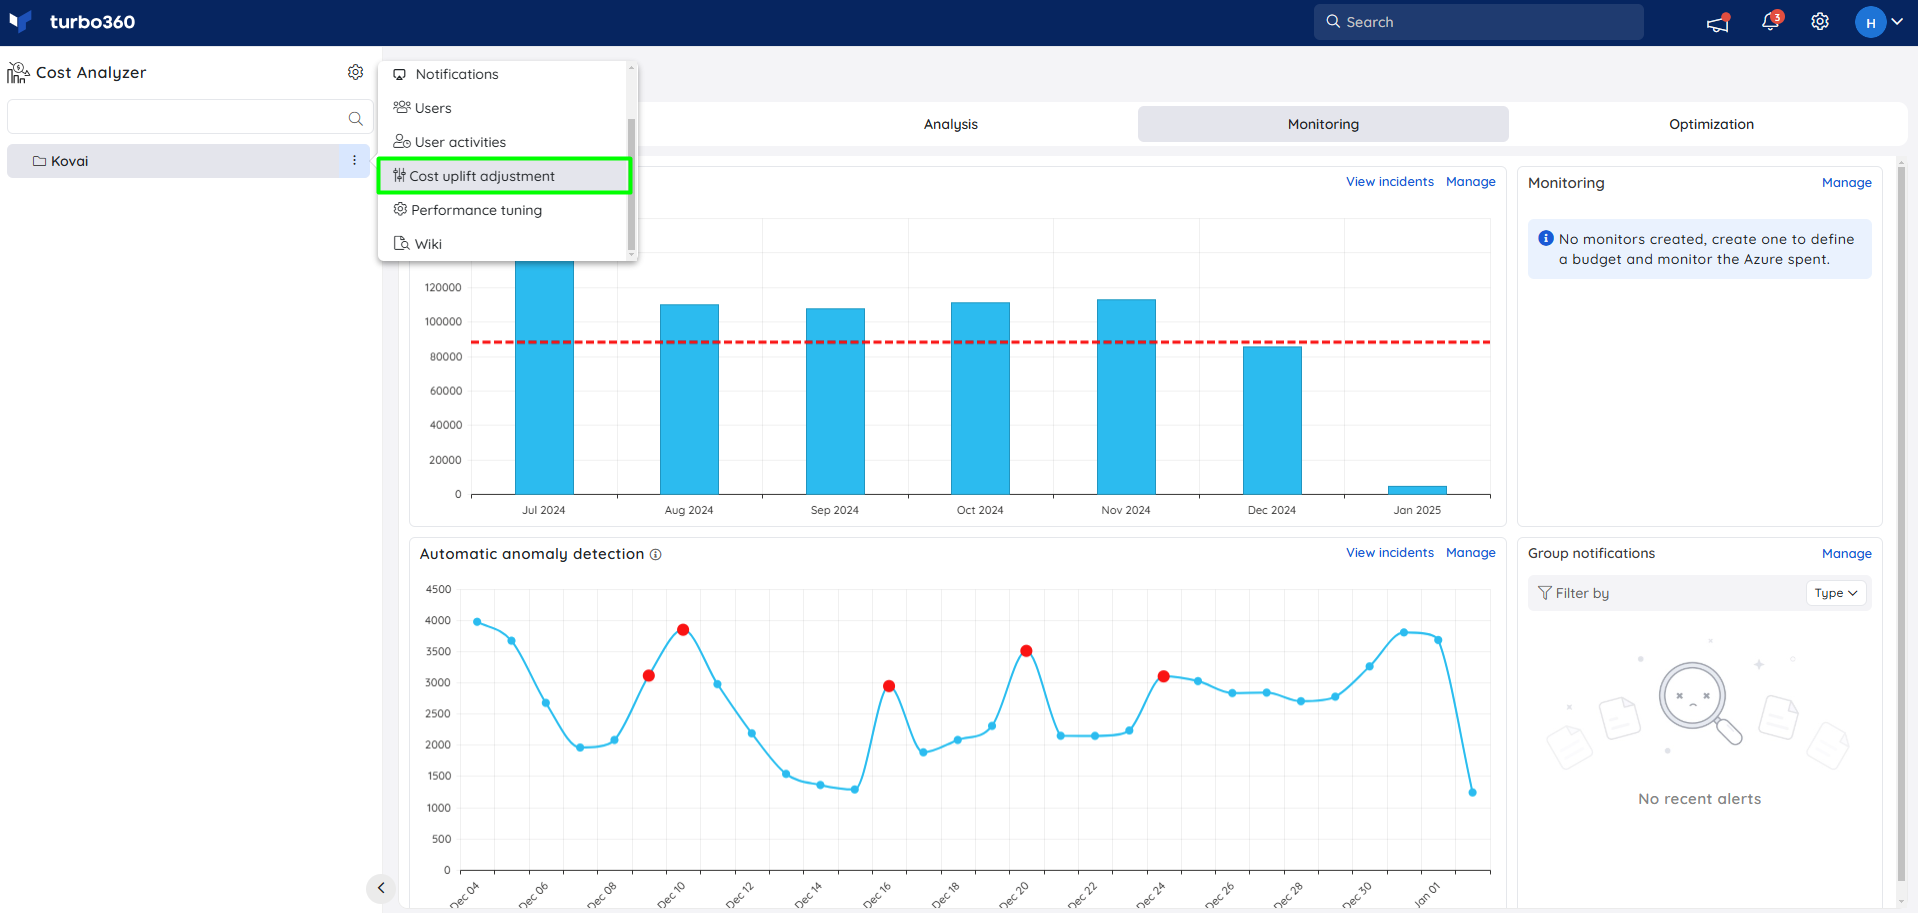The width and height of the screenshot is (1918, 913).
Task: Click View incidents for anomaly detection
Action: [1390, 553]
